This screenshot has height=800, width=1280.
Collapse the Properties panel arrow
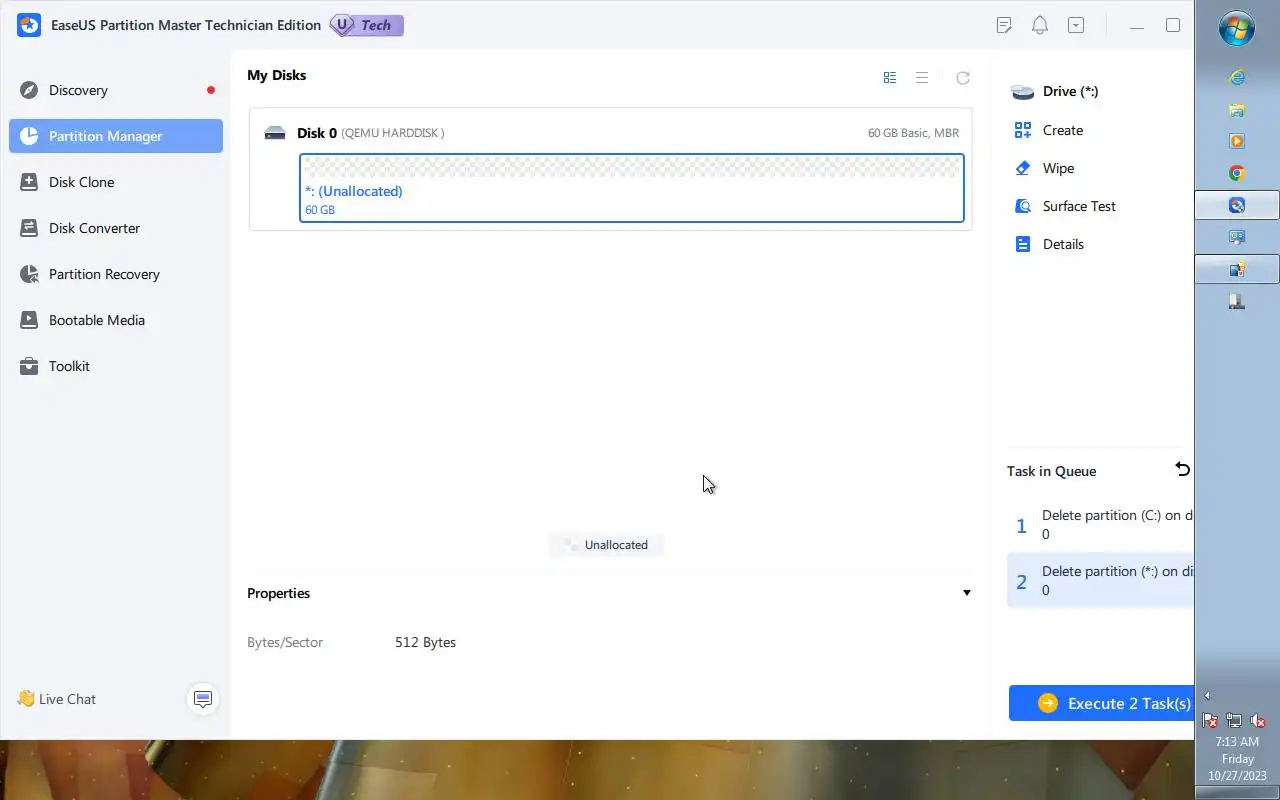pyautogui.click(x=967, y=593)
